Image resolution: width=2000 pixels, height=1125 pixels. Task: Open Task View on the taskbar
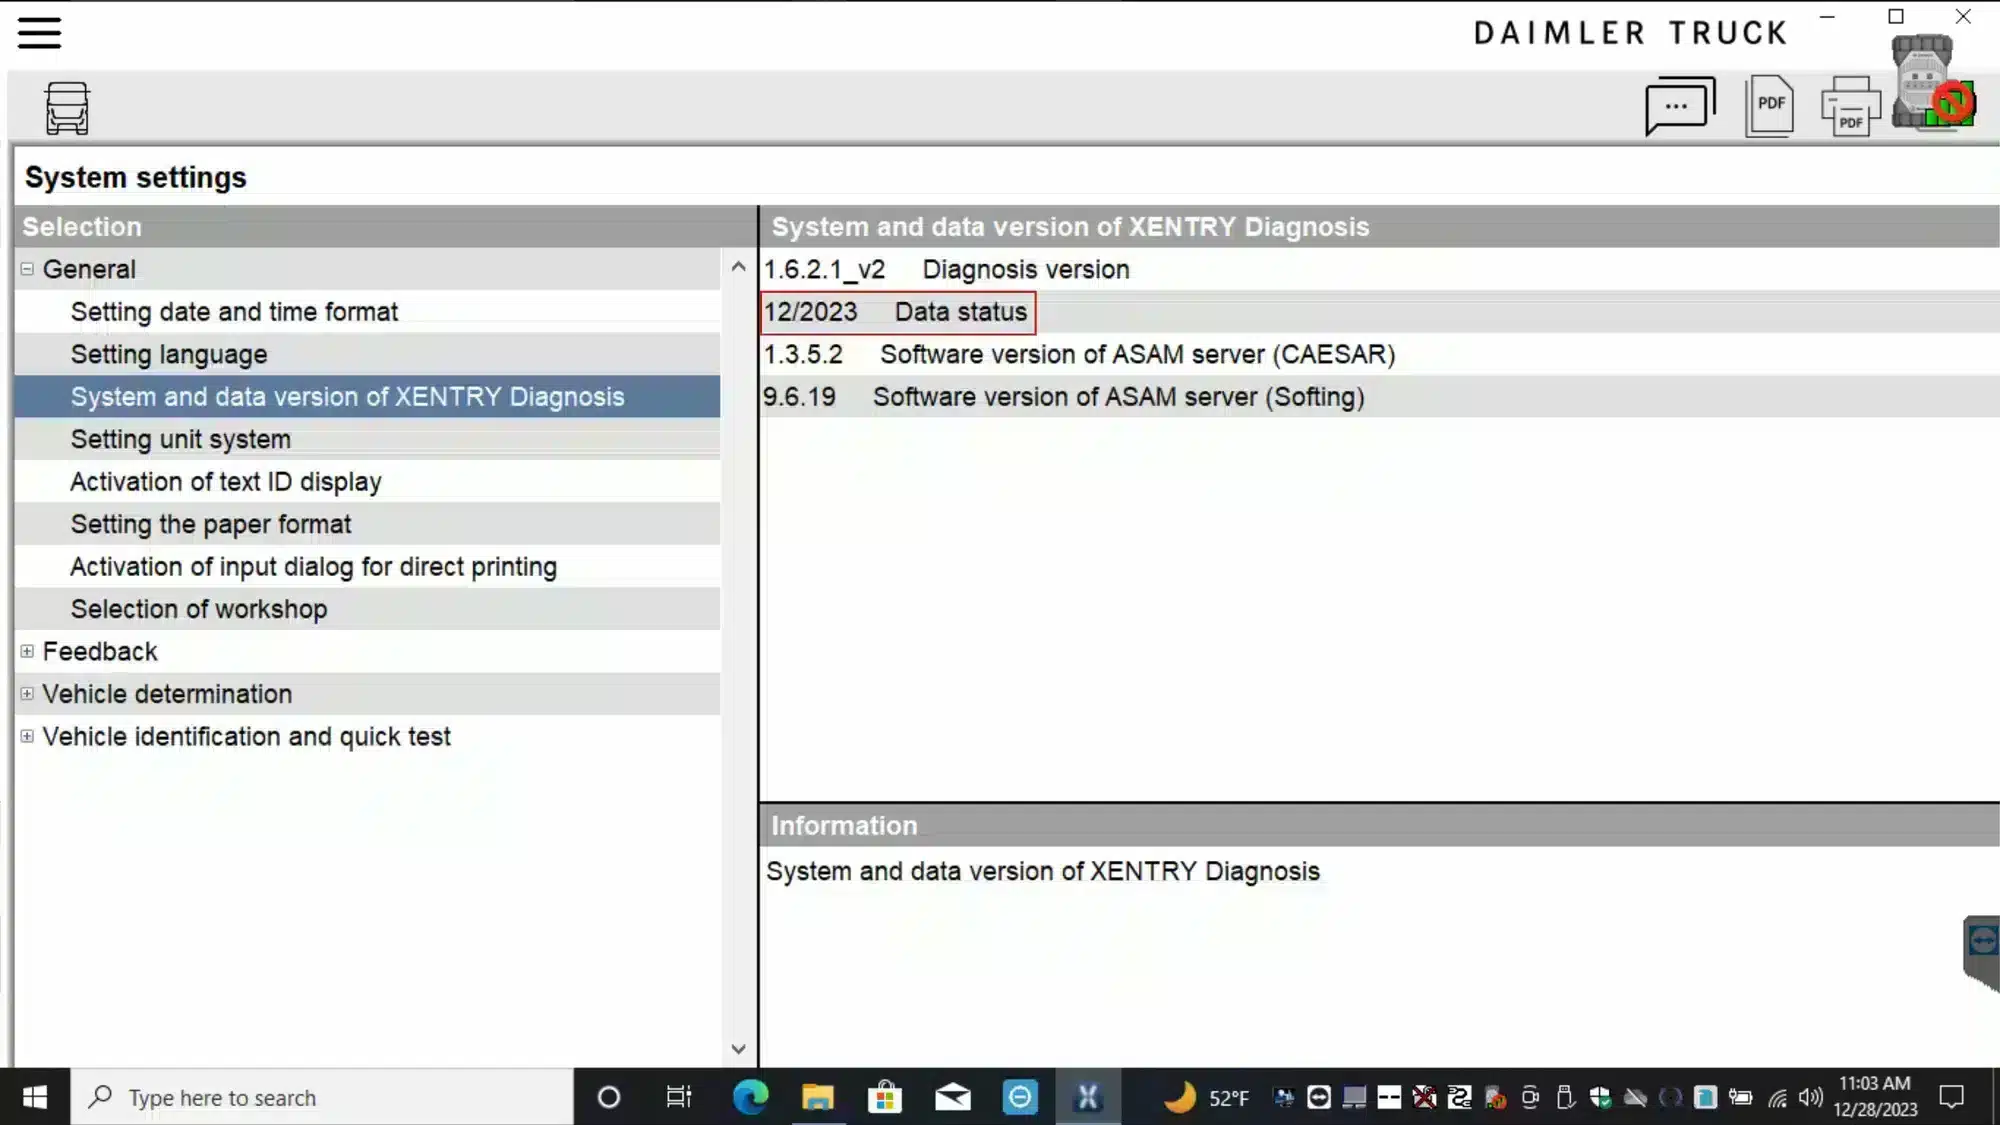pyautogui.click(x=679, y=1097)
